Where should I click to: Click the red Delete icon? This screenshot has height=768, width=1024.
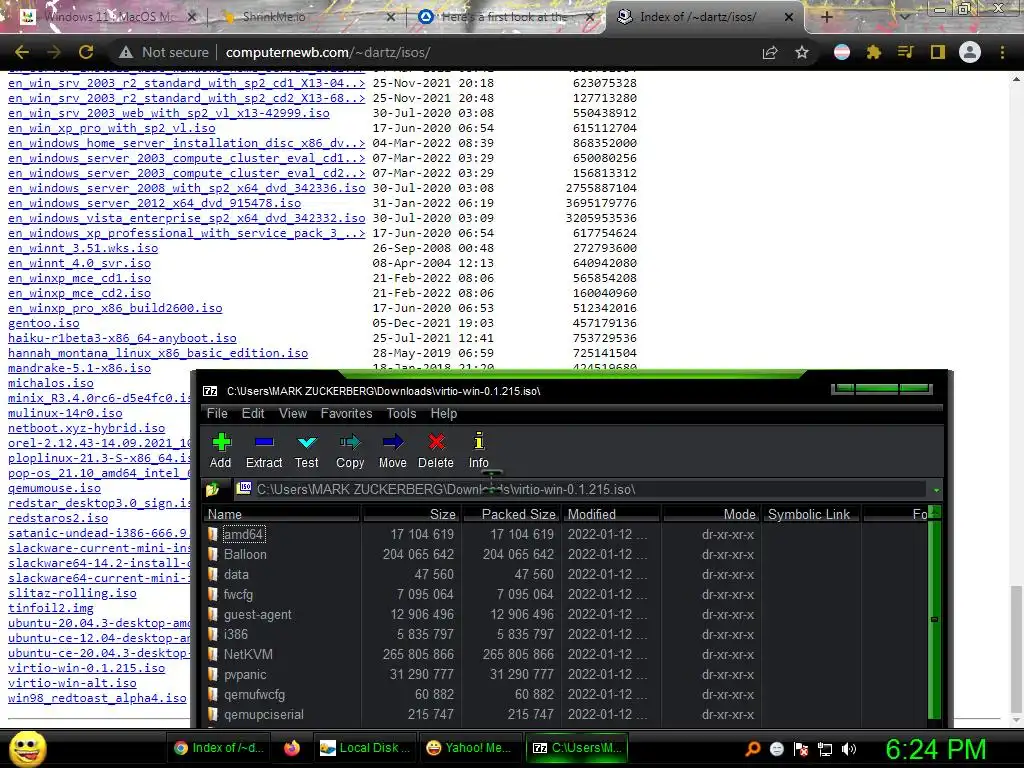436,451
